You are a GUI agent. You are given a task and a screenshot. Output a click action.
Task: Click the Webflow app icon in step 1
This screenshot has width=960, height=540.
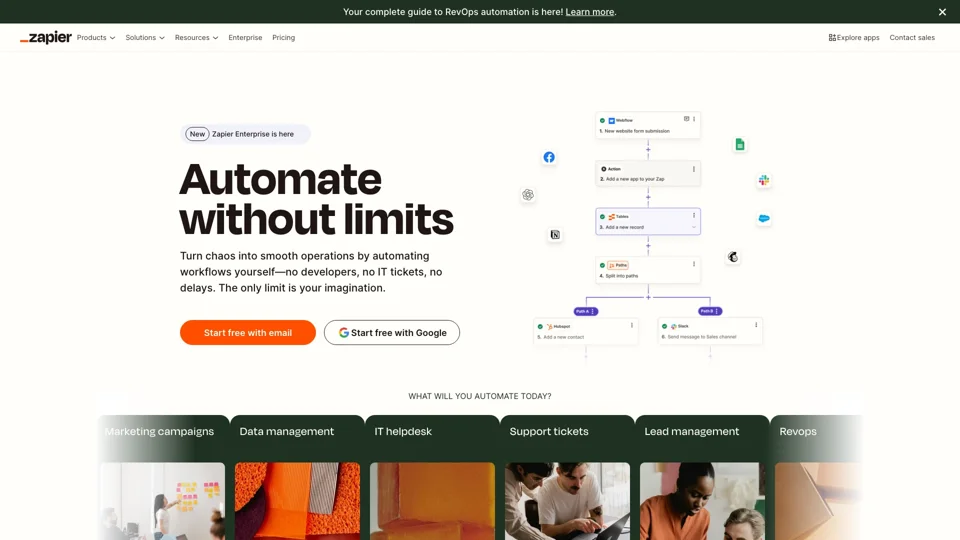pyautogui.click(x=611, y=121)
